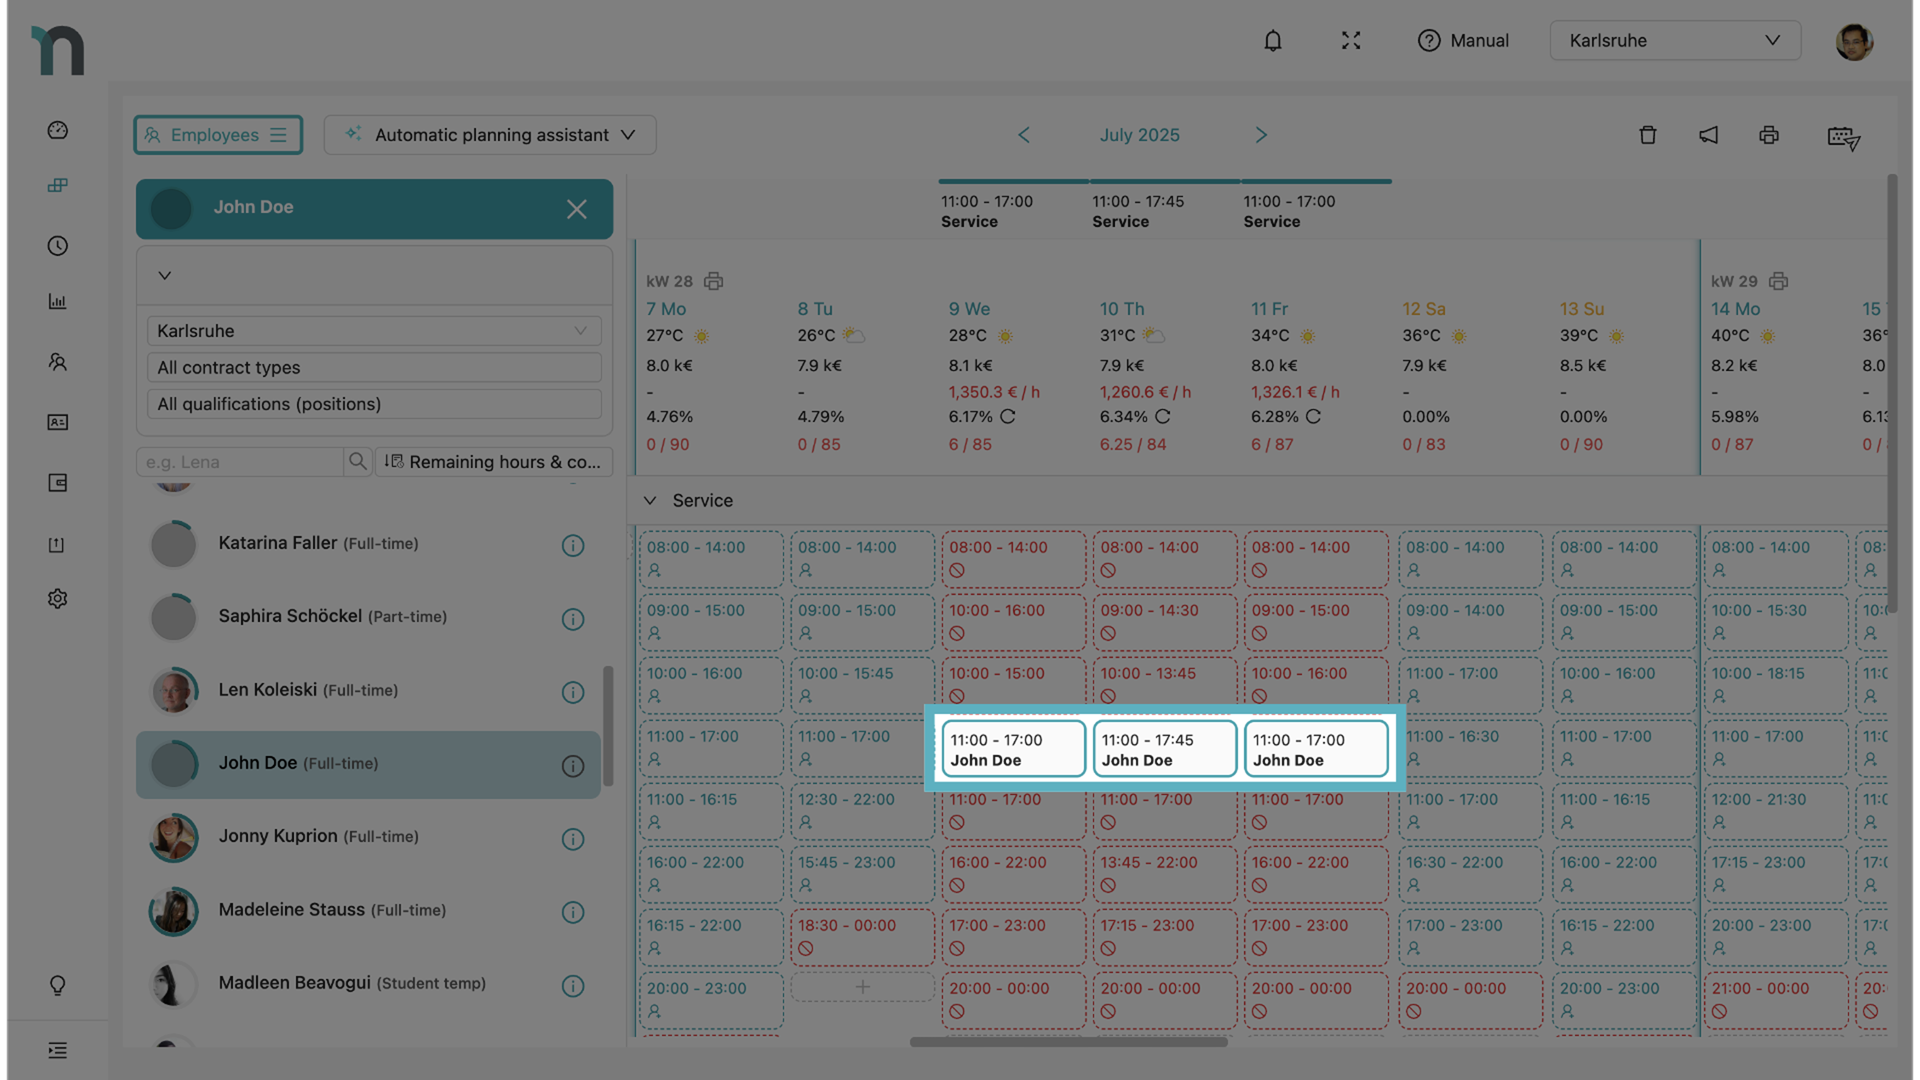Toggle the Employees panel button
Viewport: 1920px width, 1080px height.
(x=218, y=135)
